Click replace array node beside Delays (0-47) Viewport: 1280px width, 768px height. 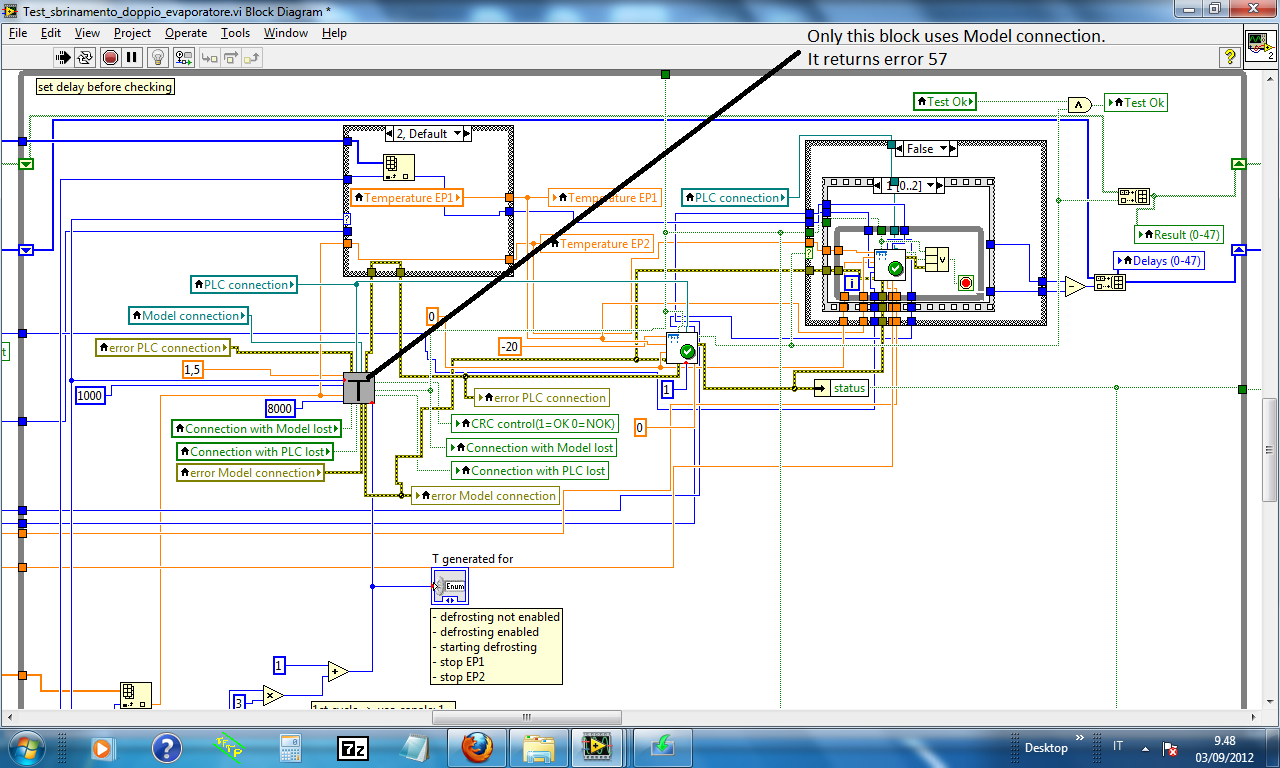1110,283
